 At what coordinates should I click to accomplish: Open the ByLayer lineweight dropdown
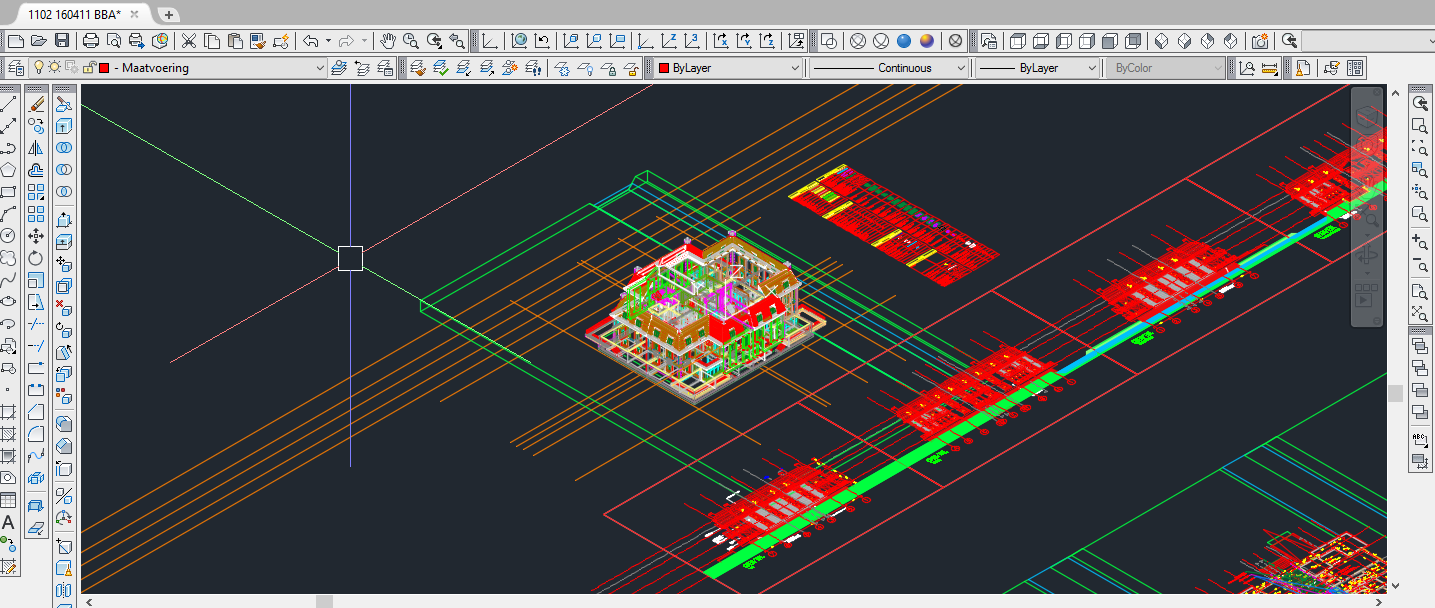pos(1091,68)
